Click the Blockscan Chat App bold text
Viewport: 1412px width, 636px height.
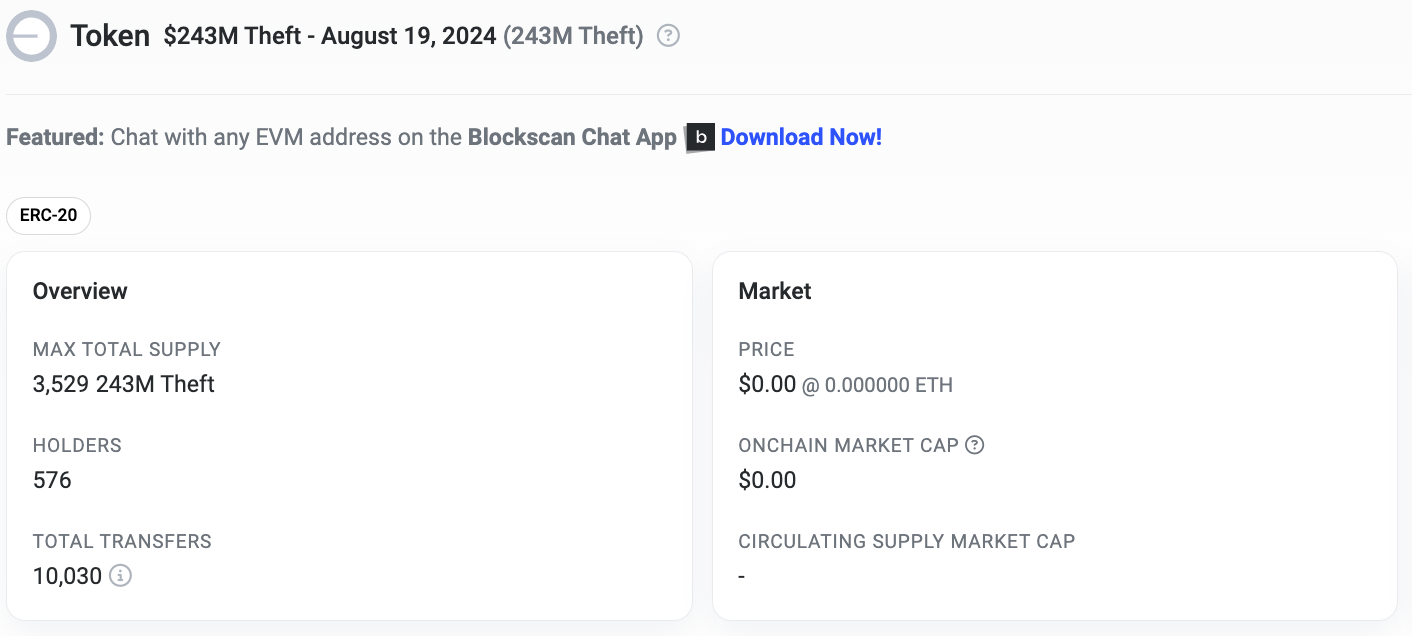pos(572,137)
